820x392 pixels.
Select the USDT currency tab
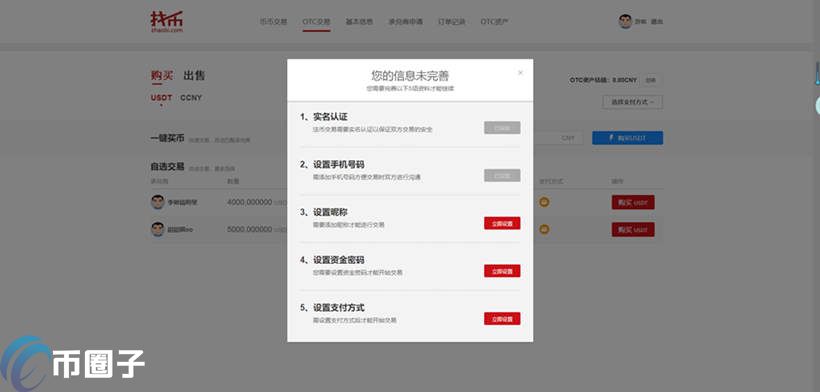point(161,98)
